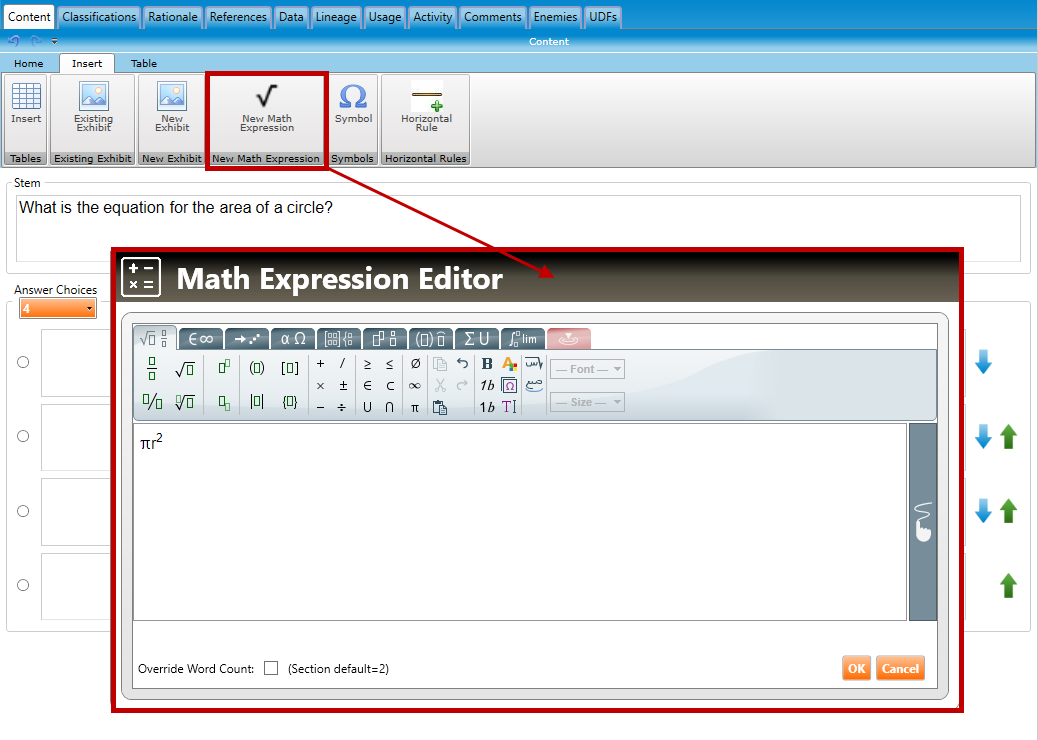Switch to the Classifications tab
This screenshot has height=740, width=1038.
point(99,17)
